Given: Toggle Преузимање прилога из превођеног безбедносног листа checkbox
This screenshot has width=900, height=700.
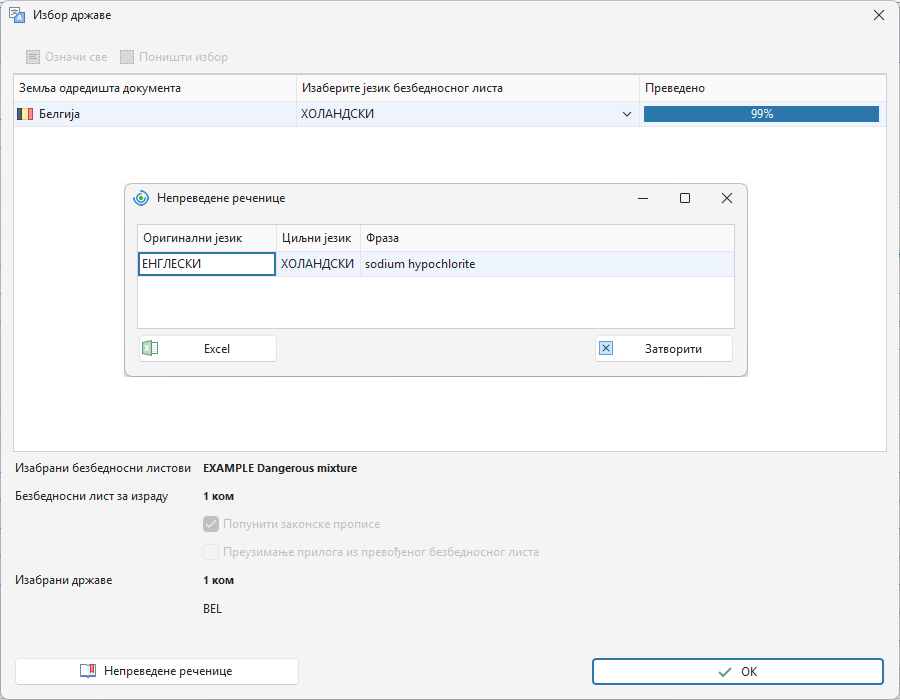Looking at the screenshot, I should pyautogui.click(x=211, y=552).
